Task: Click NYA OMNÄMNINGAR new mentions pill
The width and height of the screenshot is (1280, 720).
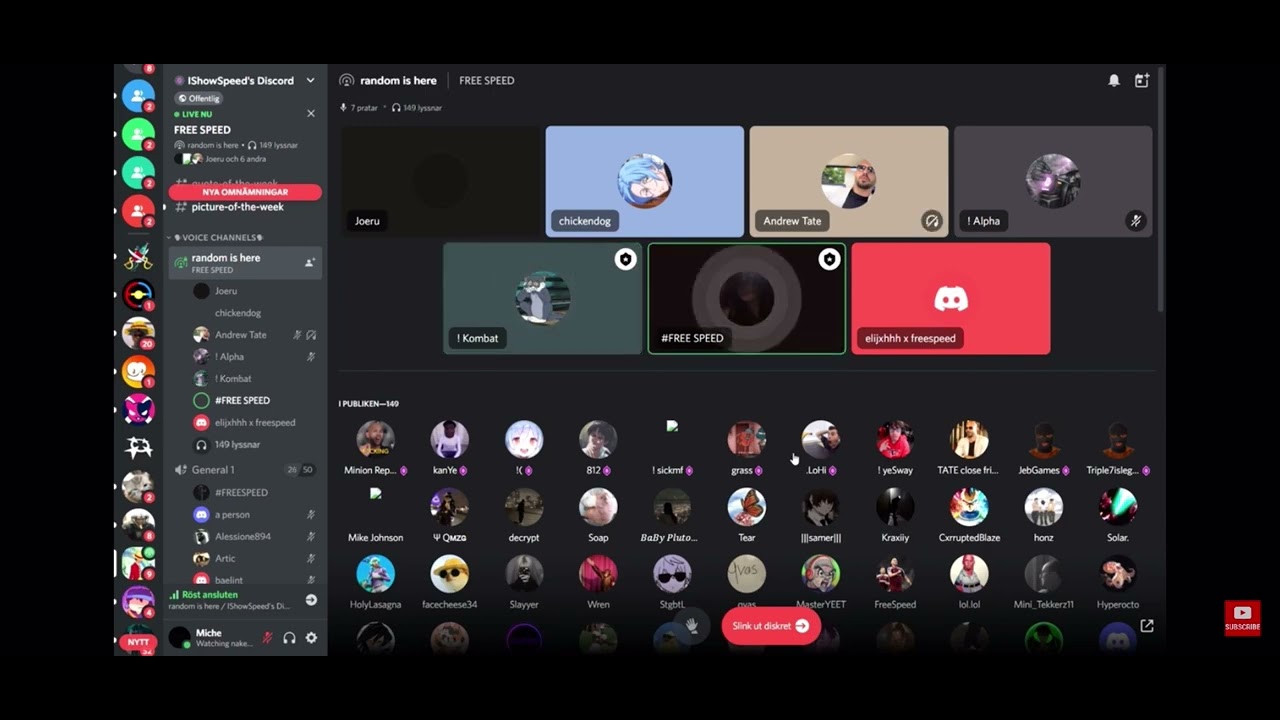Action: click(x=245, y=192)
